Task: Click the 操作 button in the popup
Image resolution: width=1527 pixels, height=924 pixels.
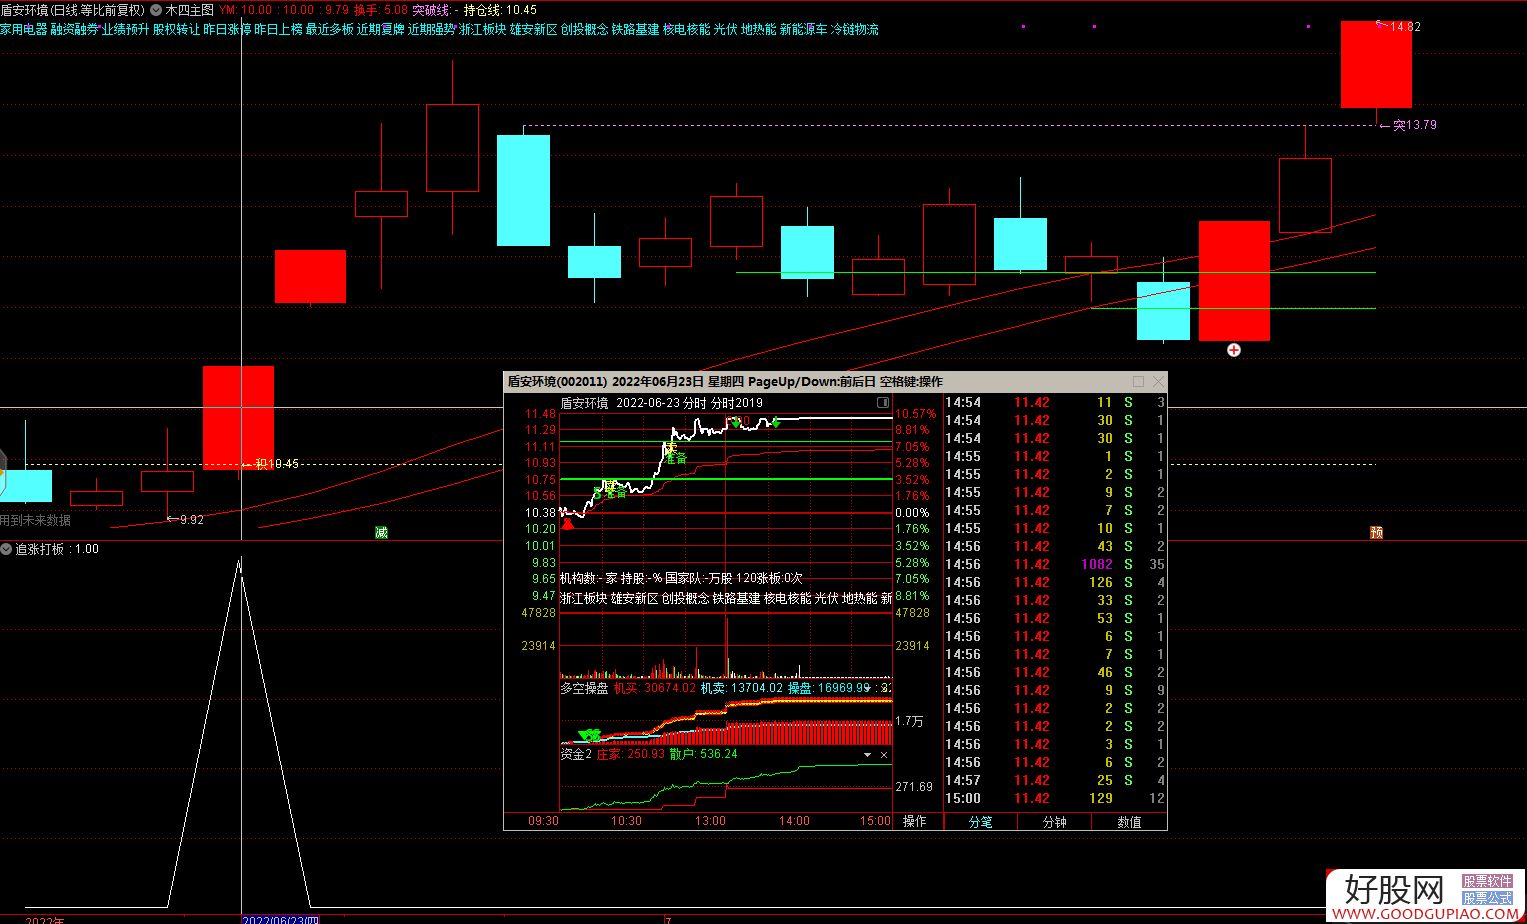Action: click(x=915, y=821)
